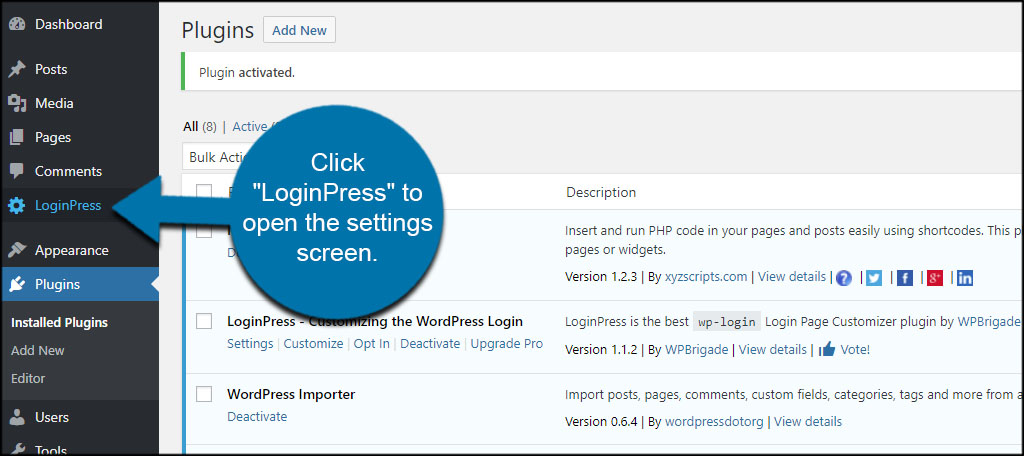The width and height of the screenshot is (1024, 456).
Task: Open WPBrigade link next to Version 1.1.2
Action: (696, 350)
